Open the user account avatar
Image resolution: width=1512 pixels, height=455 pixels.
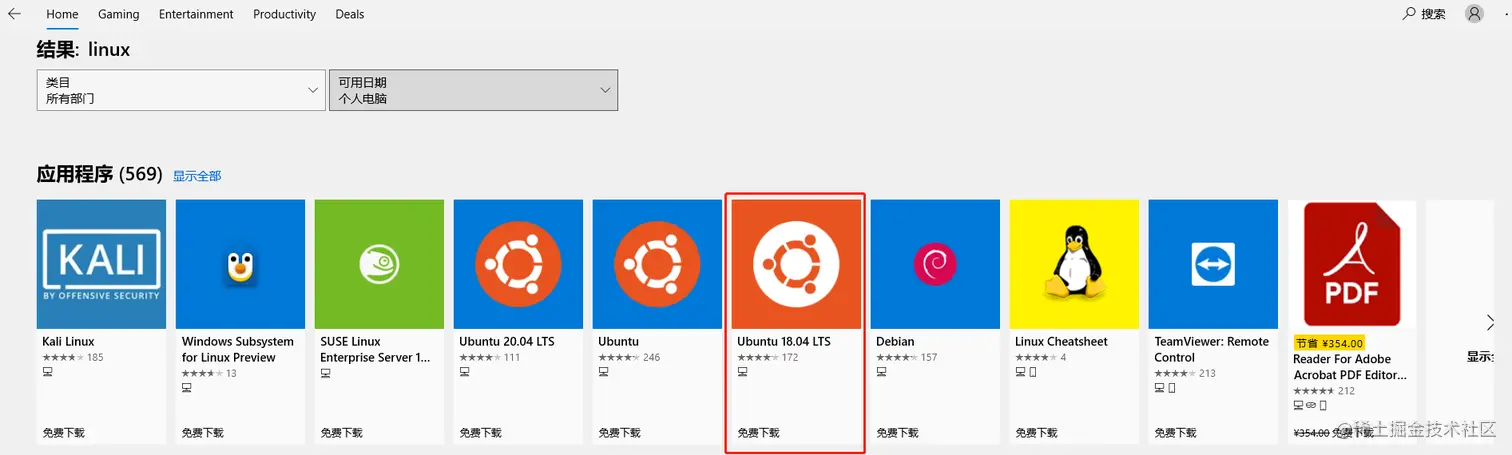pyautogui.click(x=1475, y=14)
